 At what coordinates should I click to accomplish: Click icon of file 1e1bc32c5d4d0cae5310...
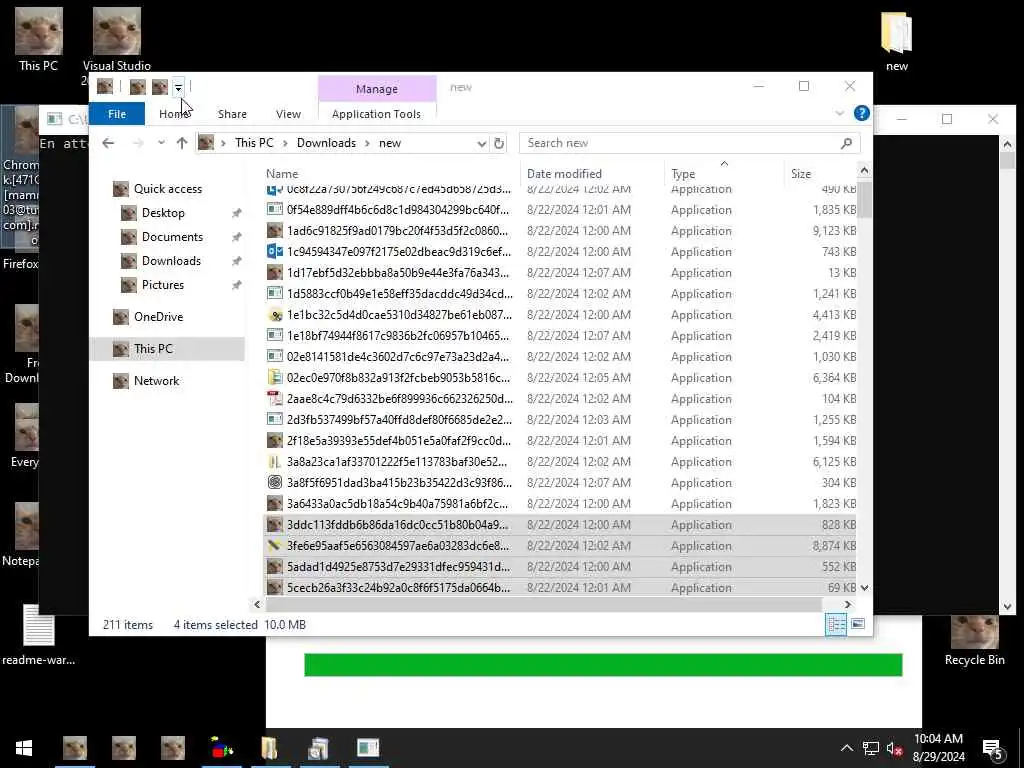point(275,315)
